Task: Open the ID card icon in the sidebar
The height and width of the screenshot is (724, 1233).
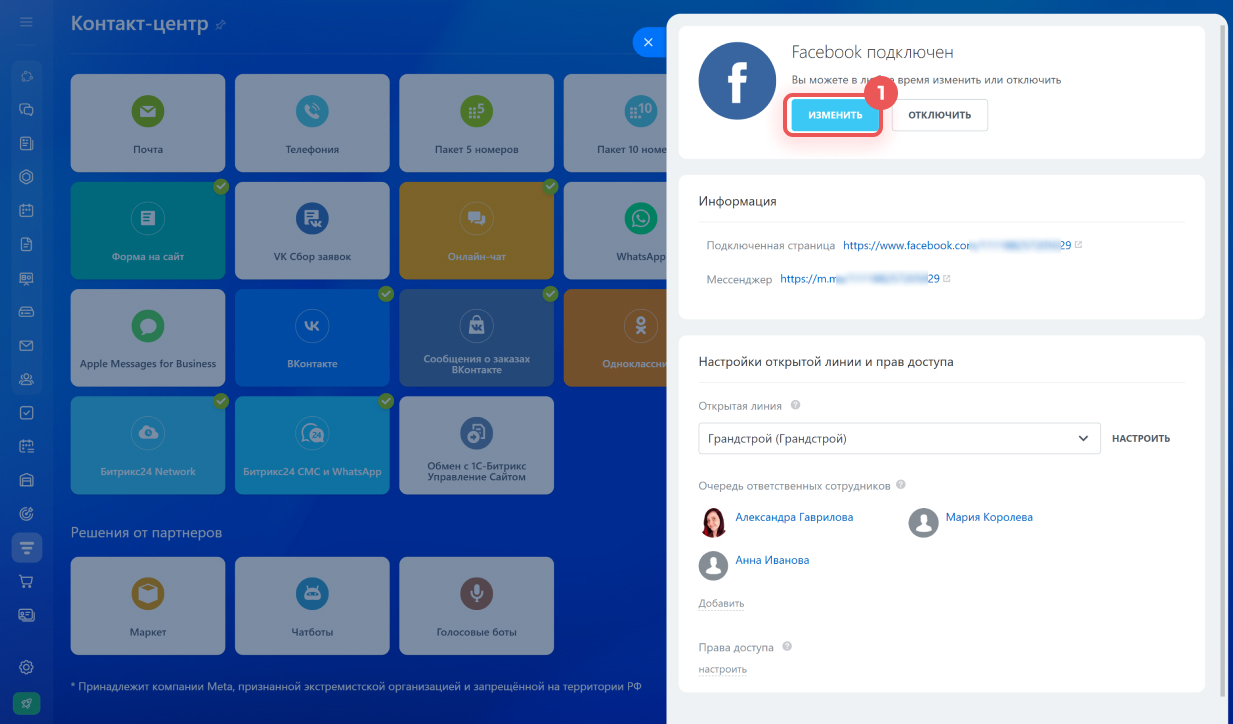Action: 27,615
